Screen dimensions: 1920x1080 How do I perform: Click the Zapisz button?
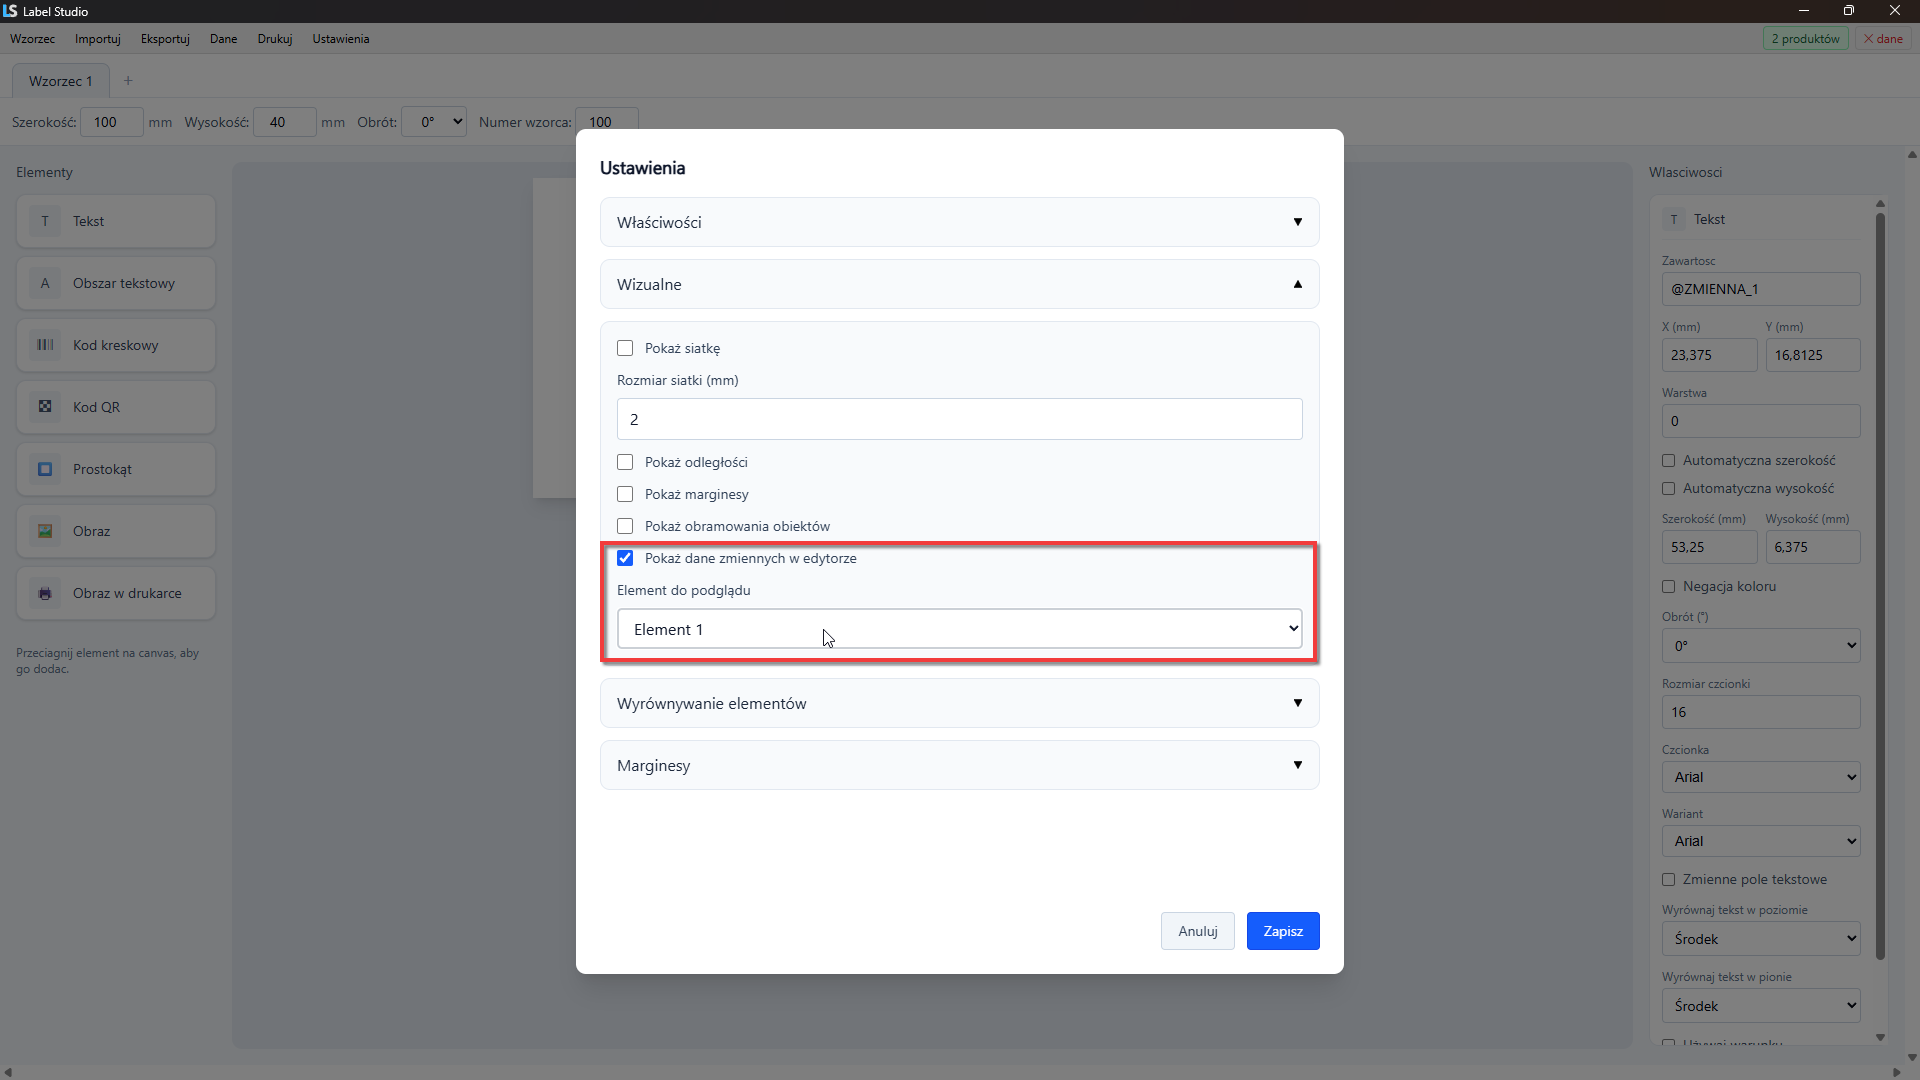click(x=1283, y=931)
